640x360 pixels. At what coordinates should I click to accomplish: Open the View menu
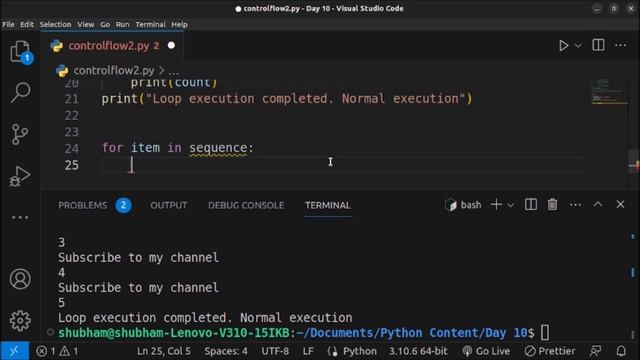(86, 24)
